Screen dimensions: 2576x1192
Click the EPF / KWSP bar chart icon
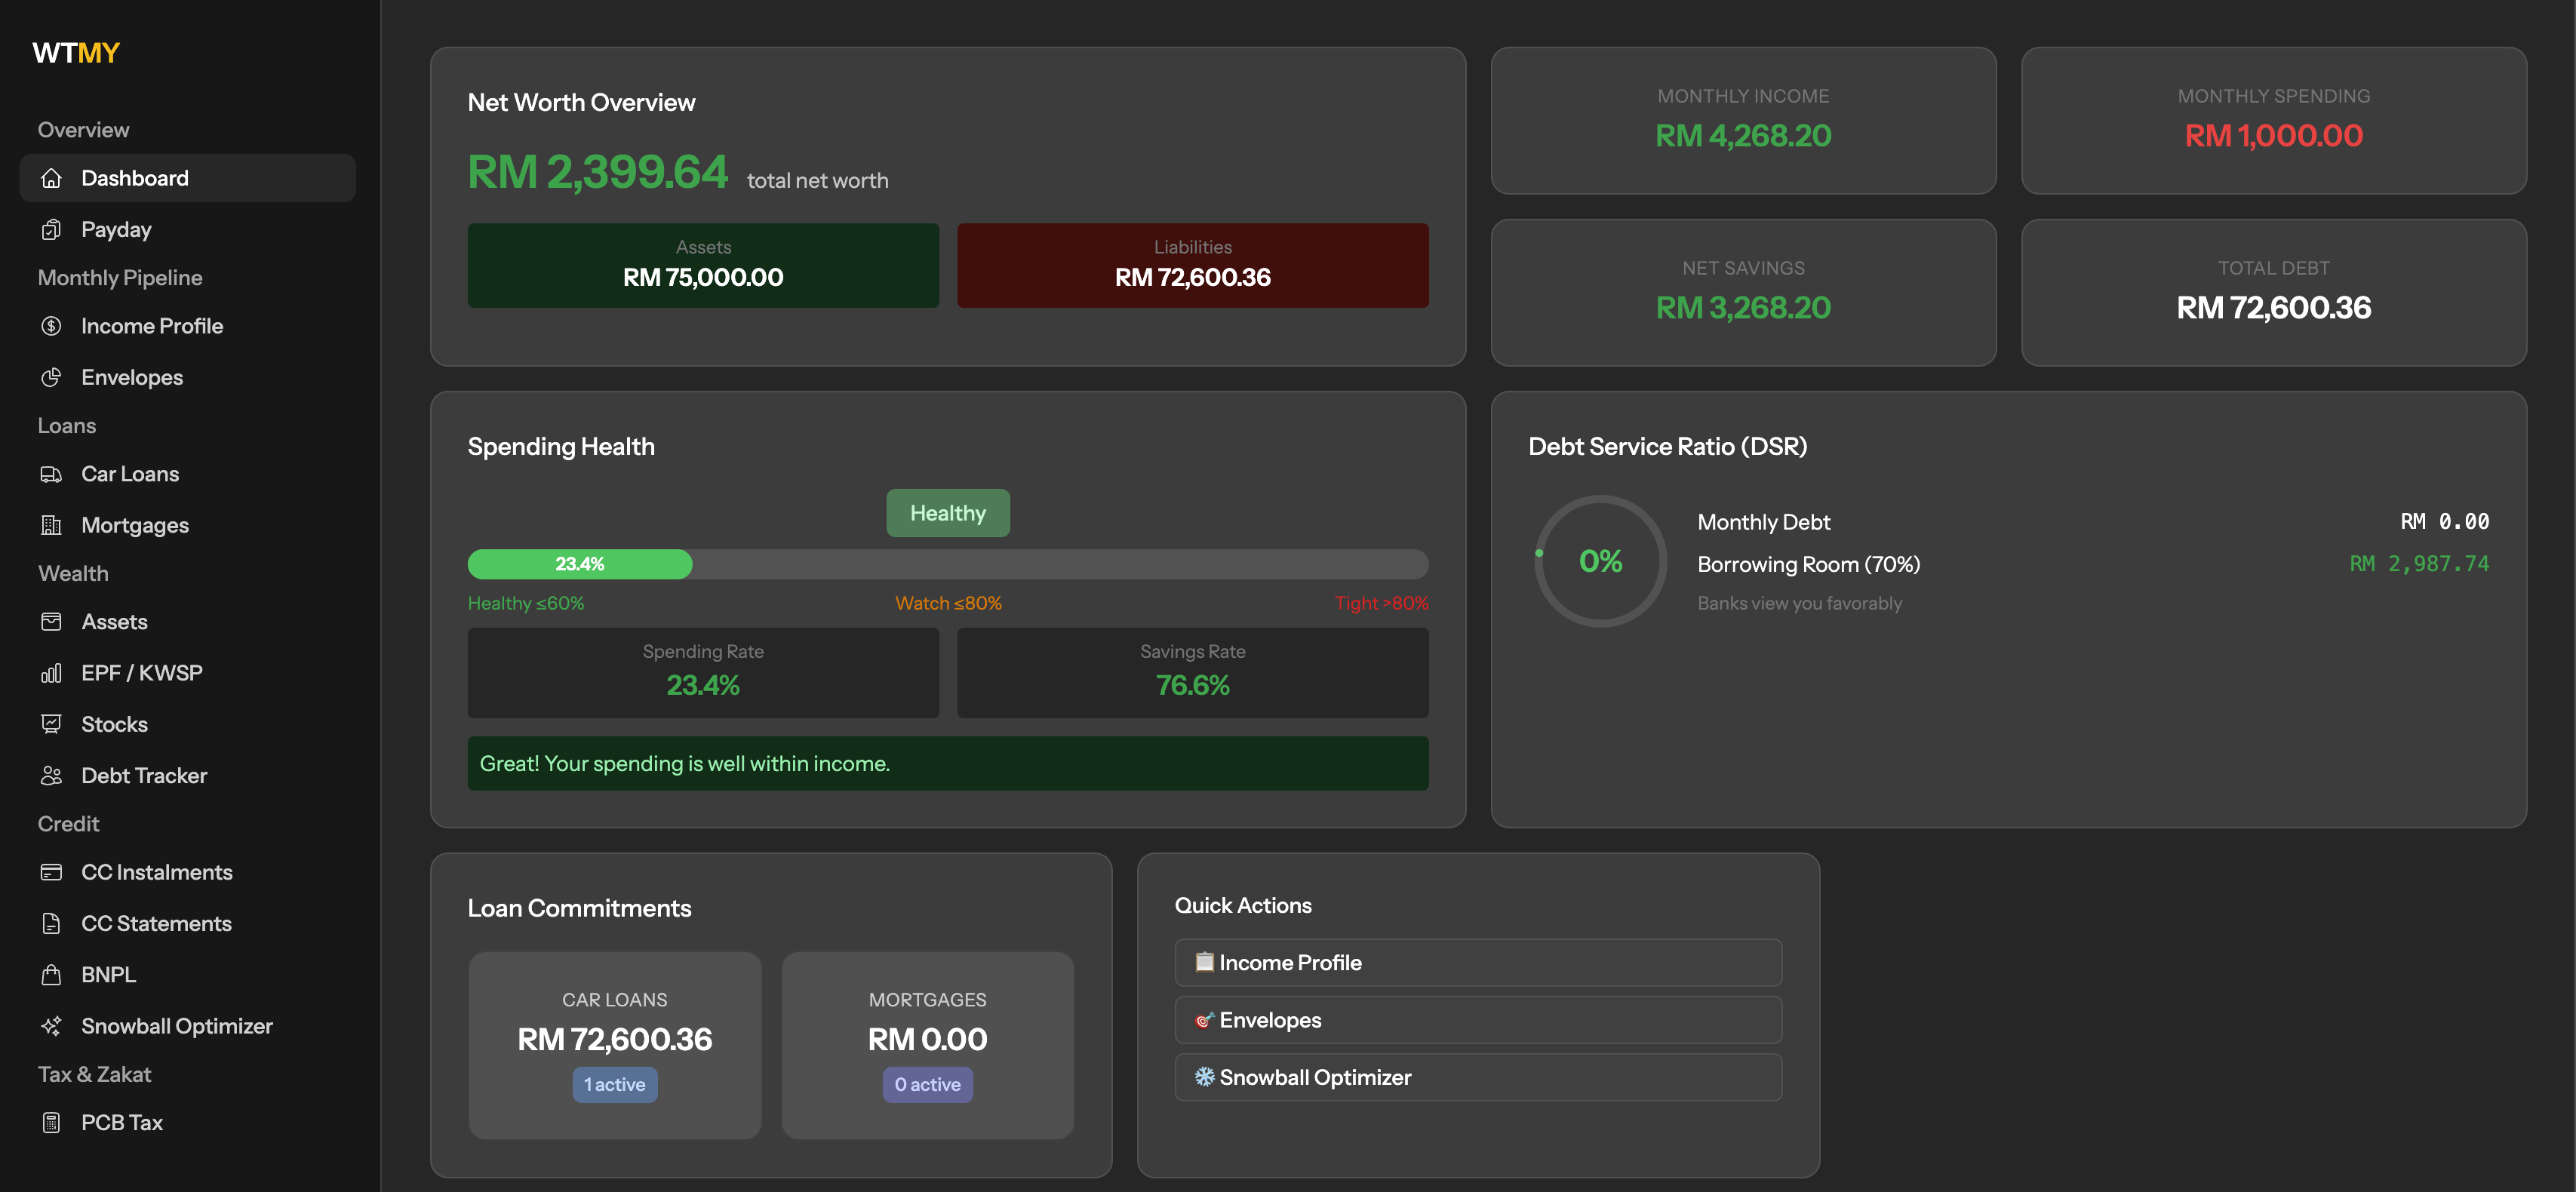point(51,673)
